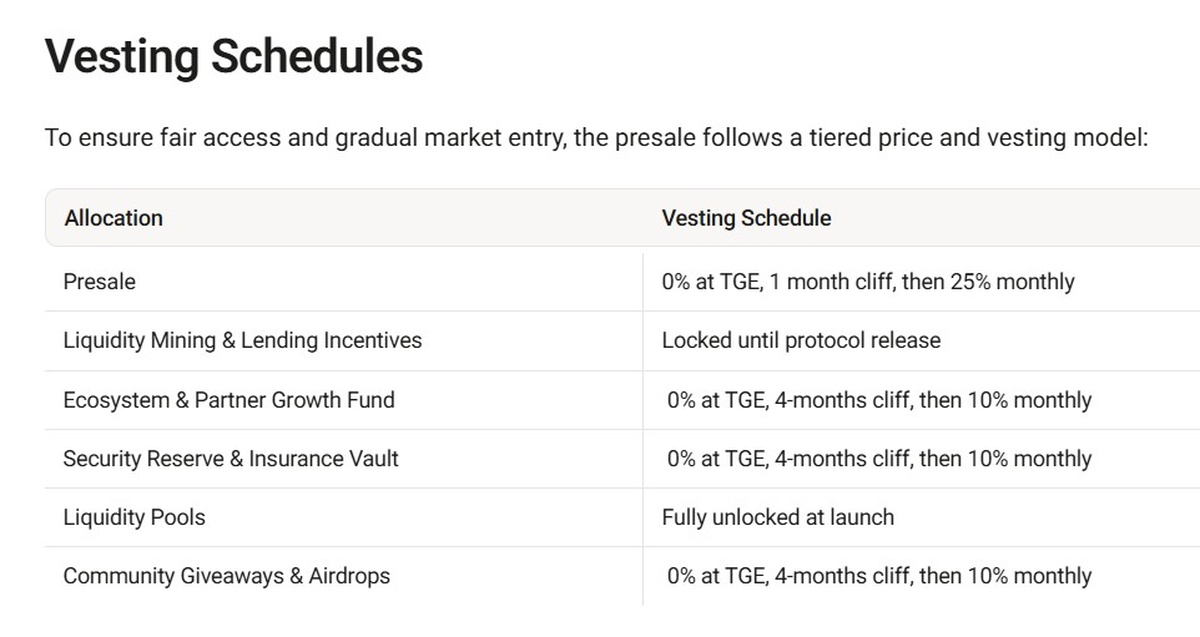
Task: Click vesting schedule for Security Reserve & Insurance Vault
Action: [879, 459]
